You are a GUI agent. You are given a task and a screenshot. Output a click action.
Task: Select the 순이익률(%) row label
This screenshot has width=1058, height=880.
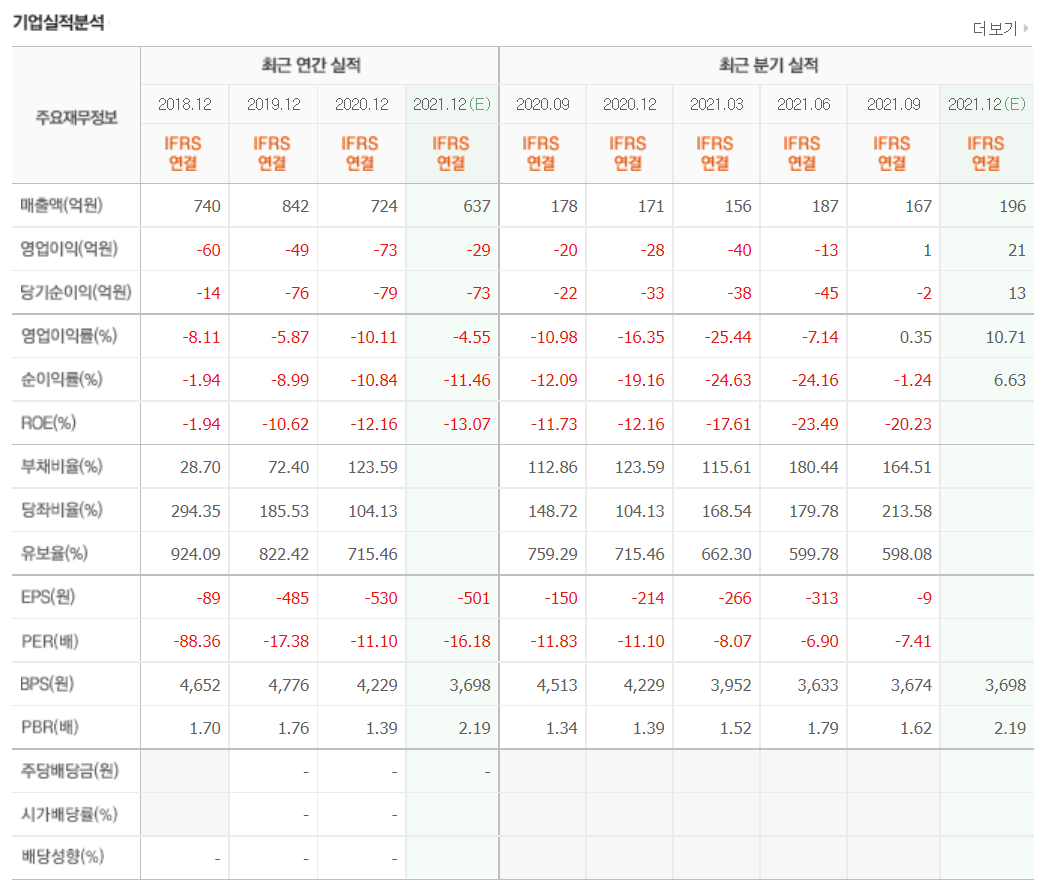61,379
